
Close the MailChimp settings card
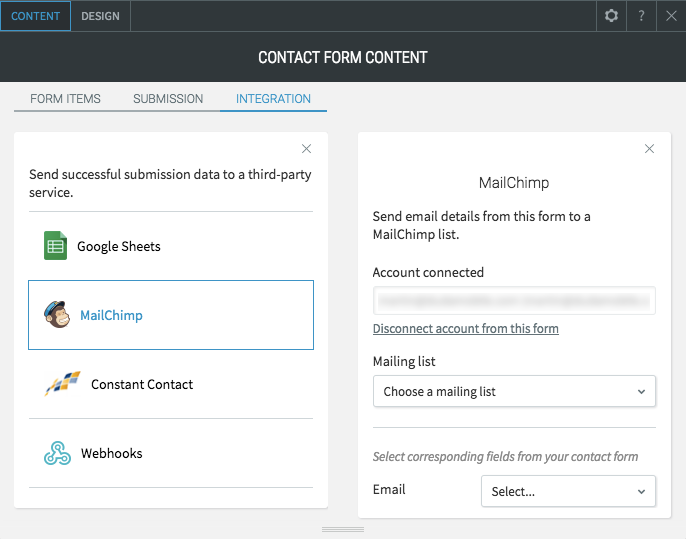pos(649,149)
